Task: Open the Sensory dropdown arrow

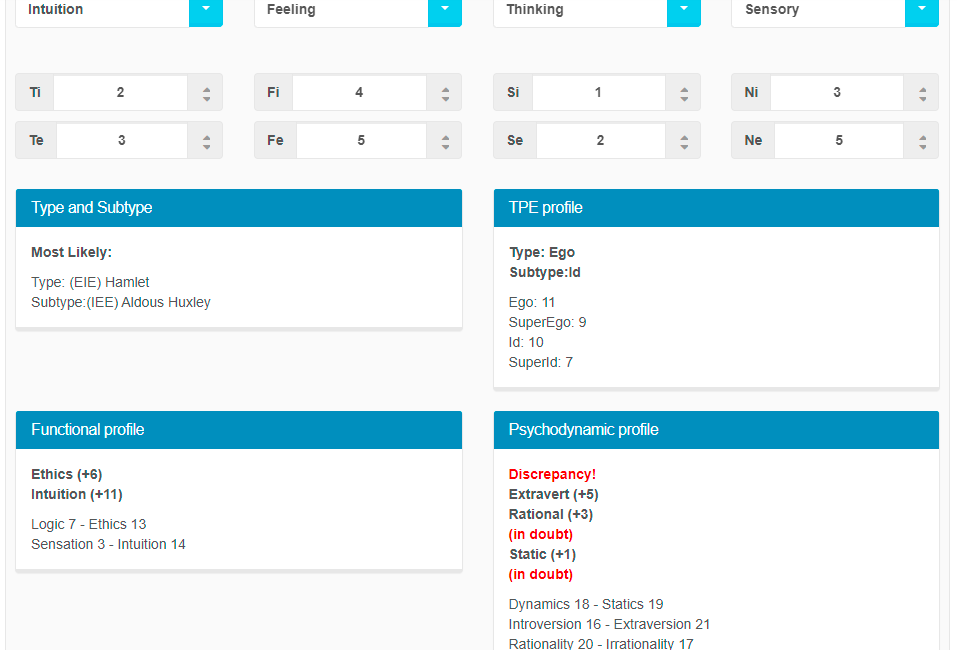Action: click(922, 11)
